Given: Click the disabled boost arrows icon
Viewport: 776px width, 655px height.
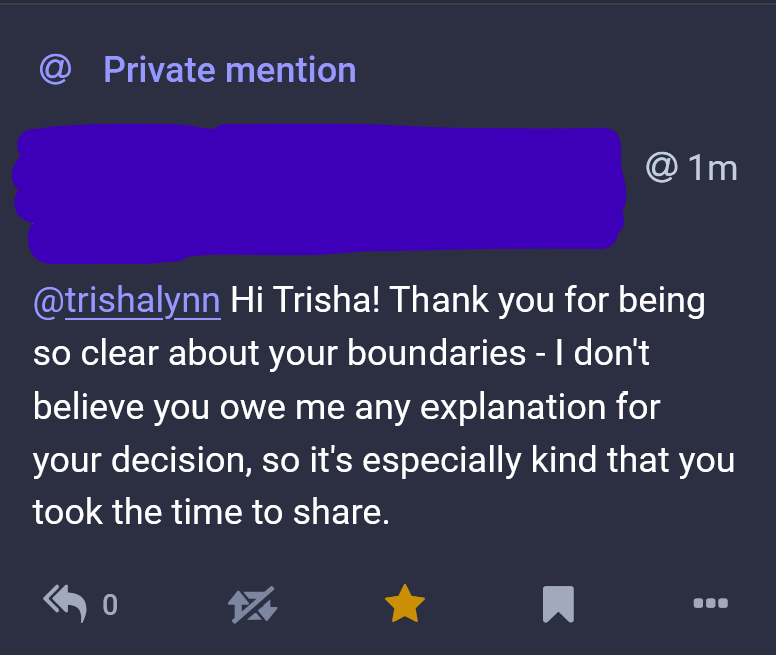Looking at the screenshot, I should coord(252,604).
